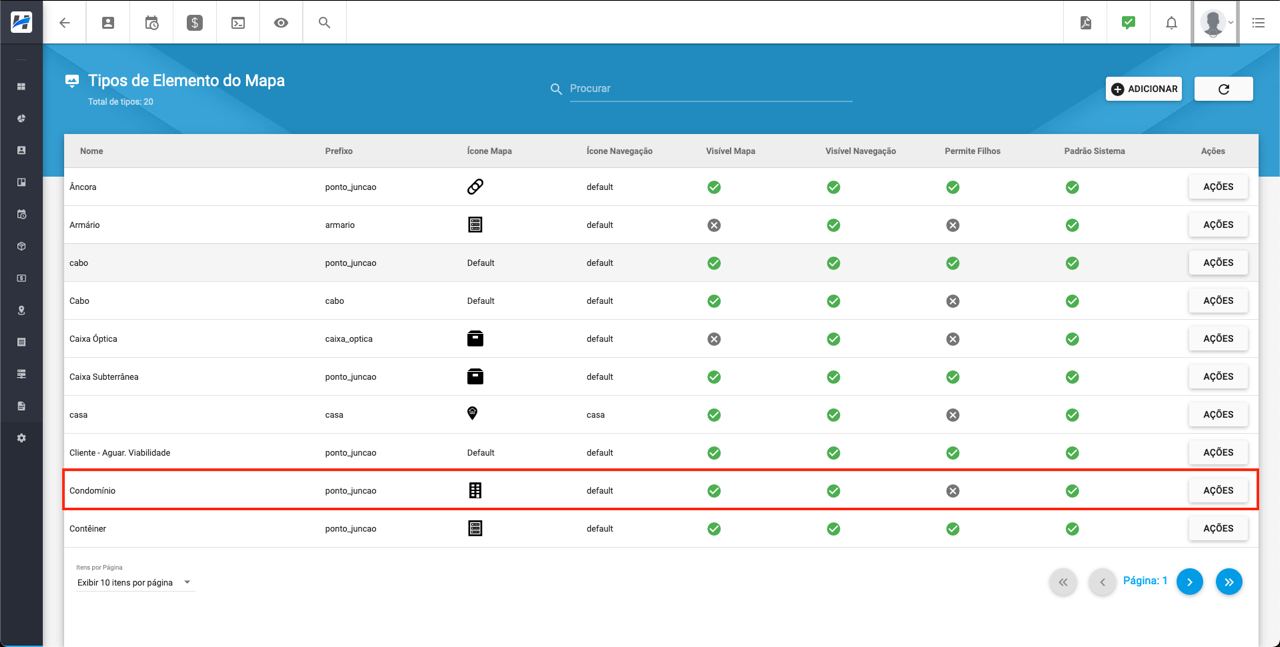Click Cabo's grey X under Permite Filhos
Viewport: 1280px width, 647px height.
953,301
